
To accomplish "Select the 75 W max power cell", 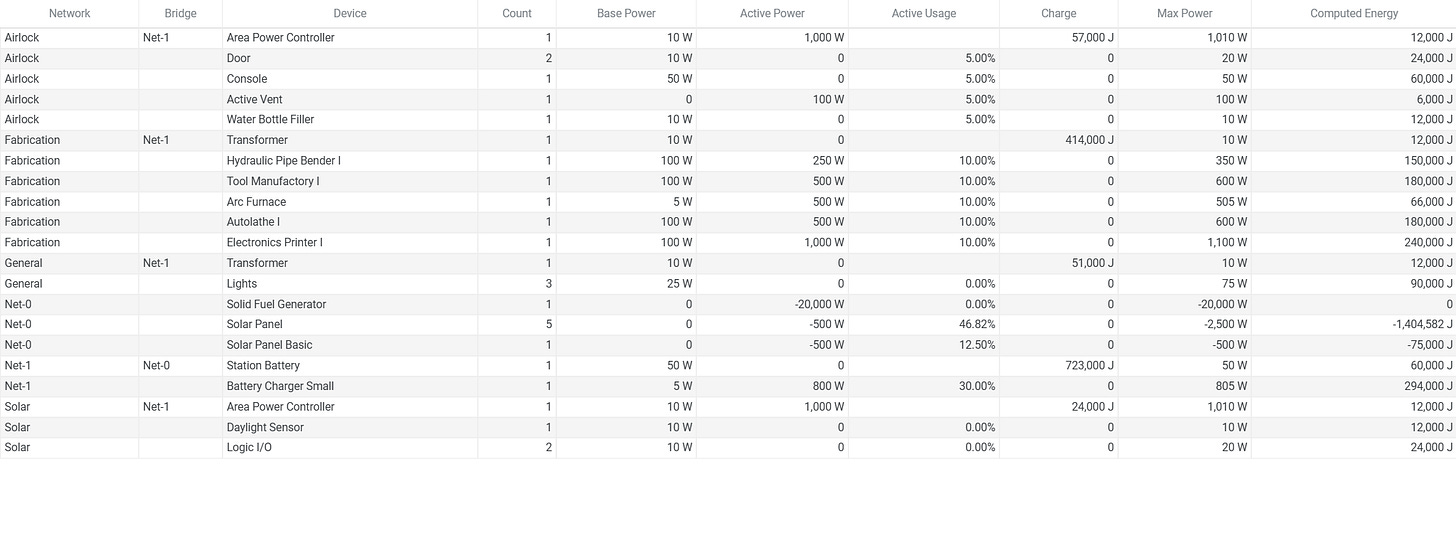I will click(1185, 284).
